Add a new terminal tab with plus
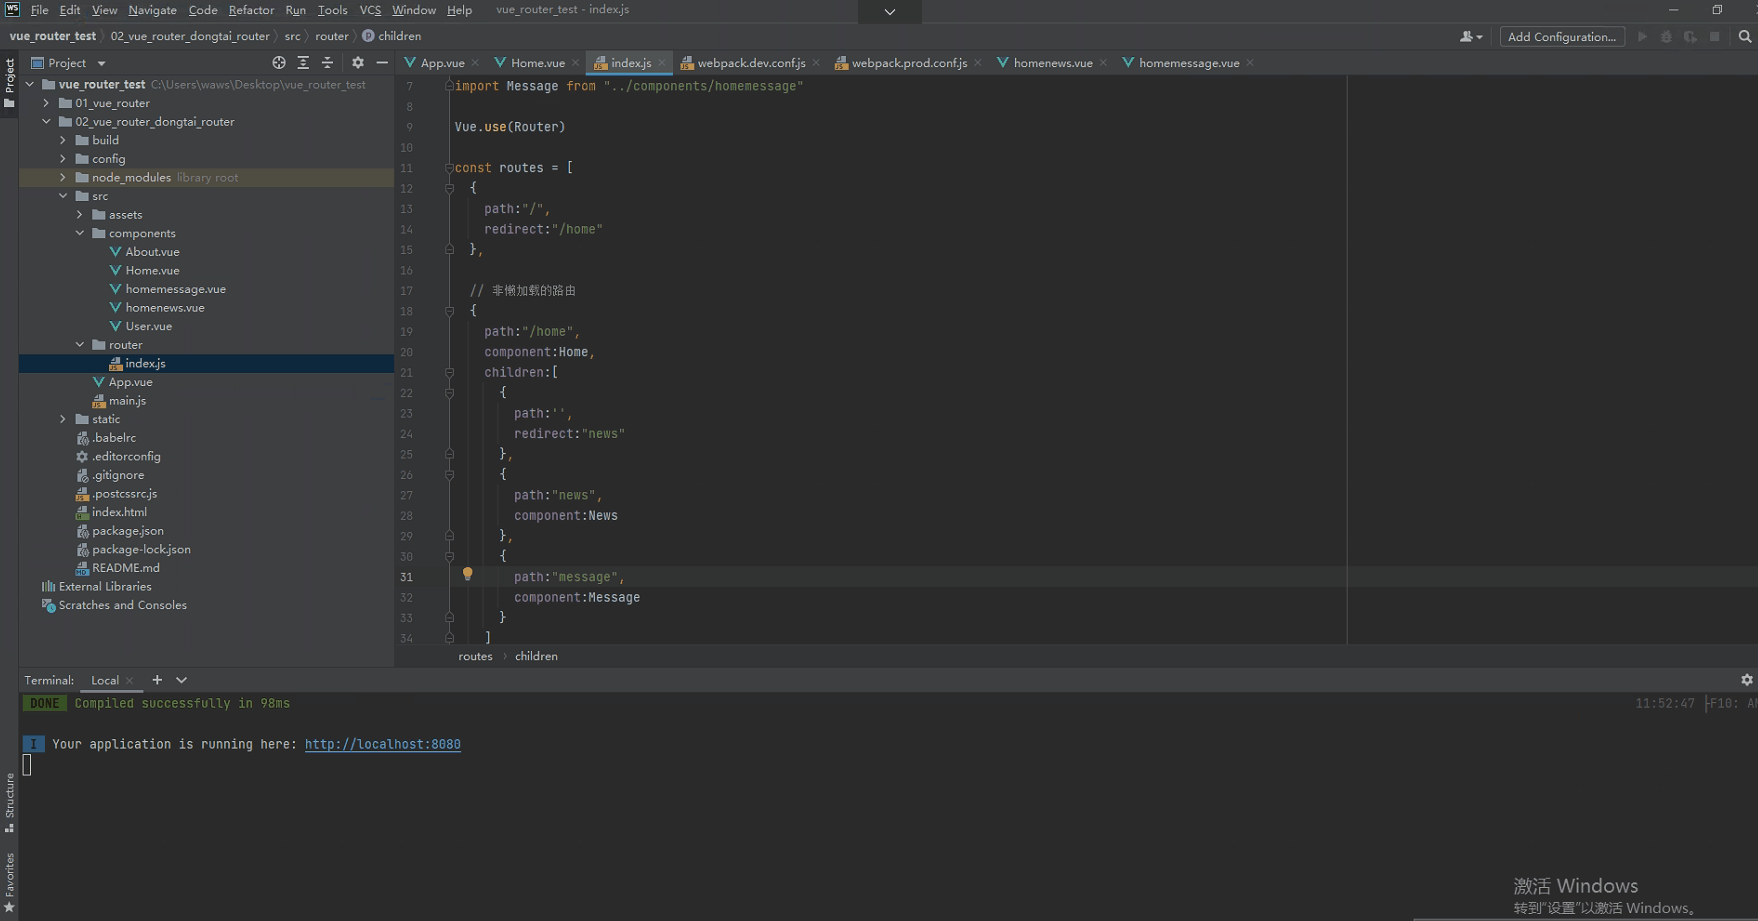1758x921 pixels. [157, 680]
